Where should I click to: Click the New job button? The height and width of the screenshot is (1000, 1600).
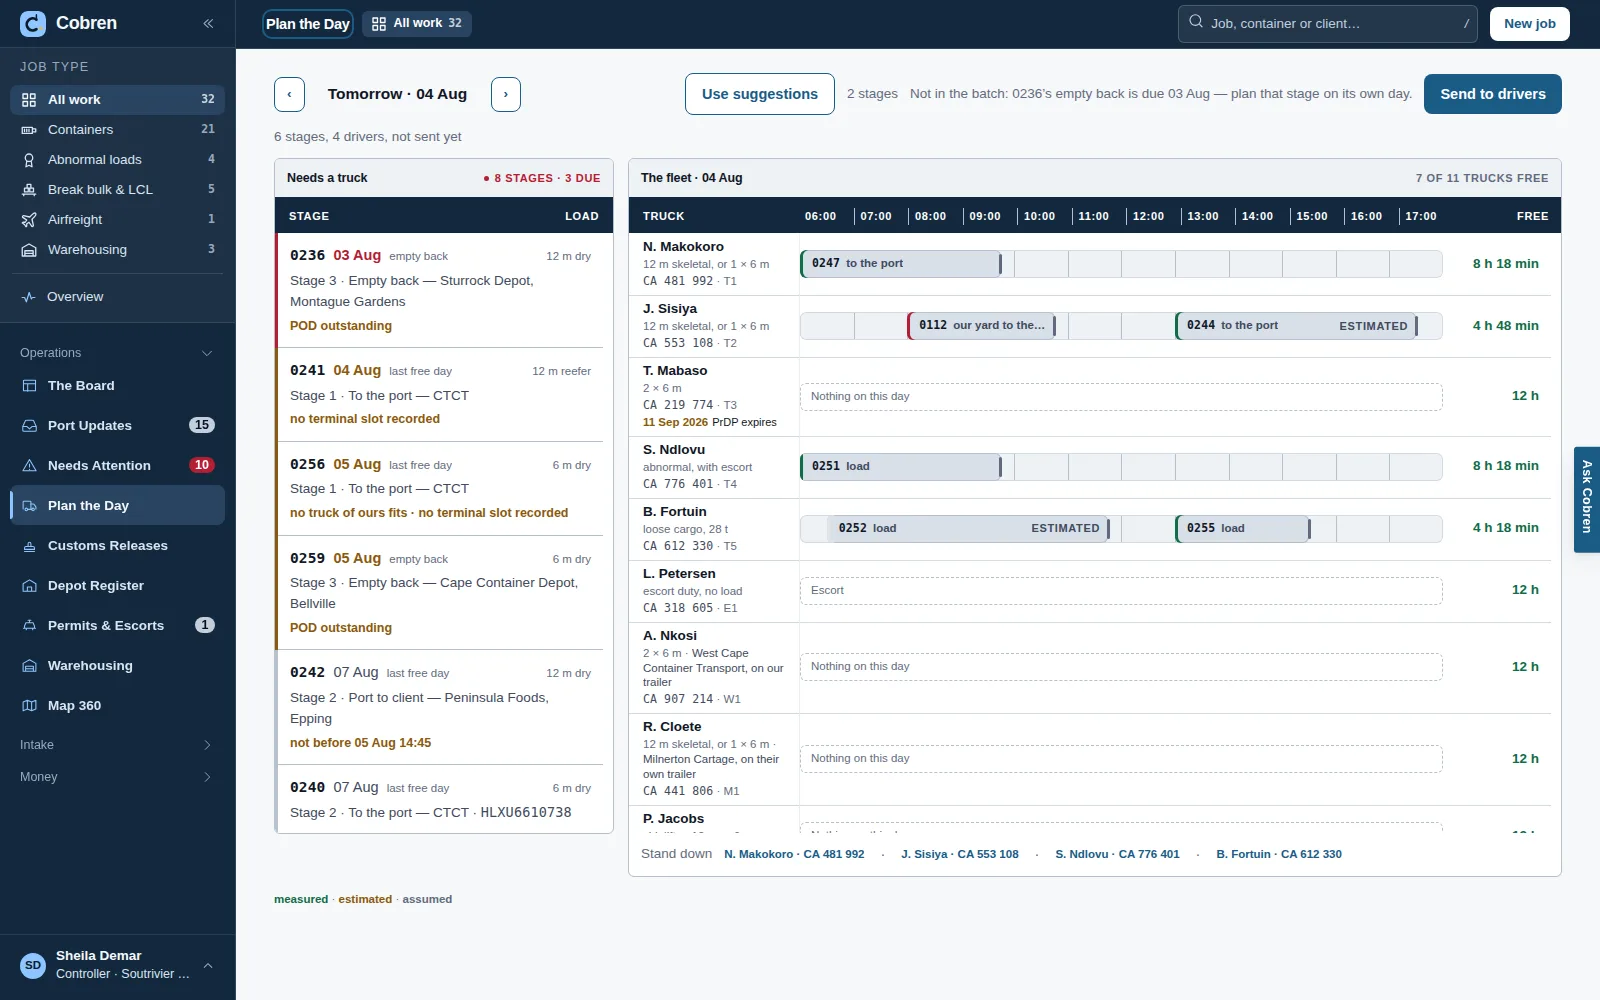(1530, 24)
